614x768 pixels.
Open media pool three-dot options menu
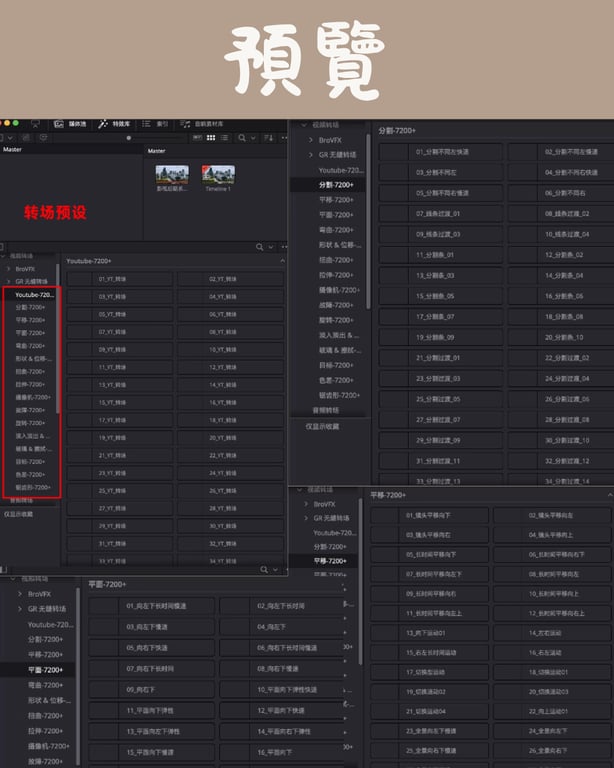click(284, 138)
